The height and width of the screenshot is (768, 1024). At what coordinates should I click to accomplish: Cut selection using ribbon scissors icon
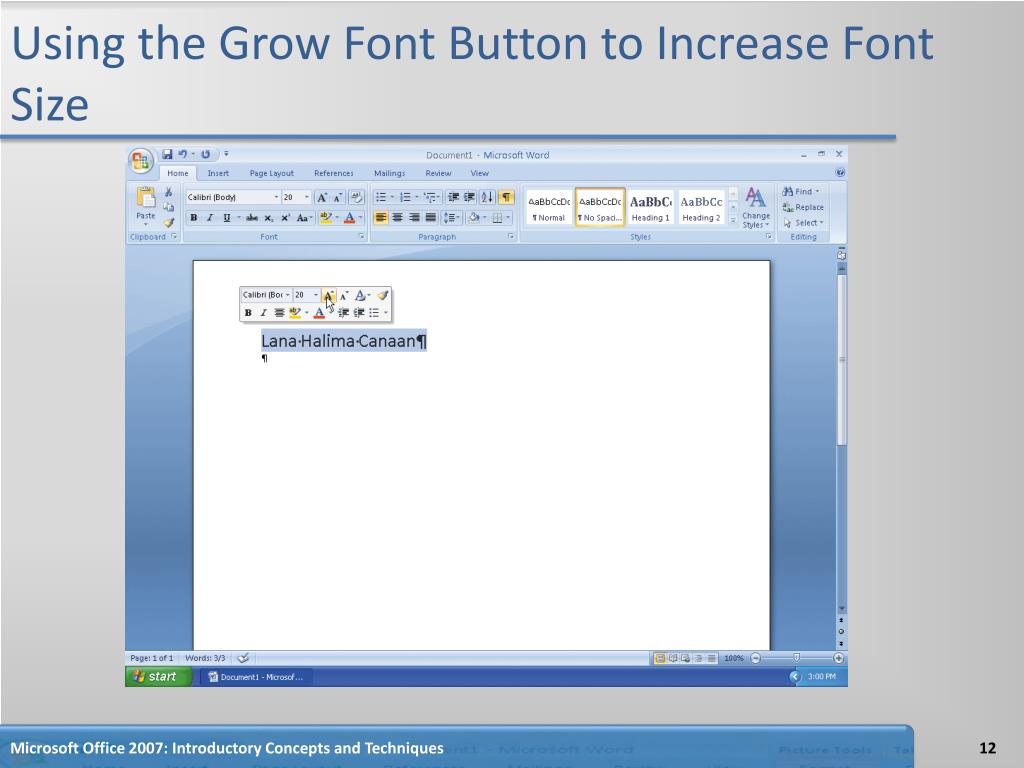[x=168, y=192]
